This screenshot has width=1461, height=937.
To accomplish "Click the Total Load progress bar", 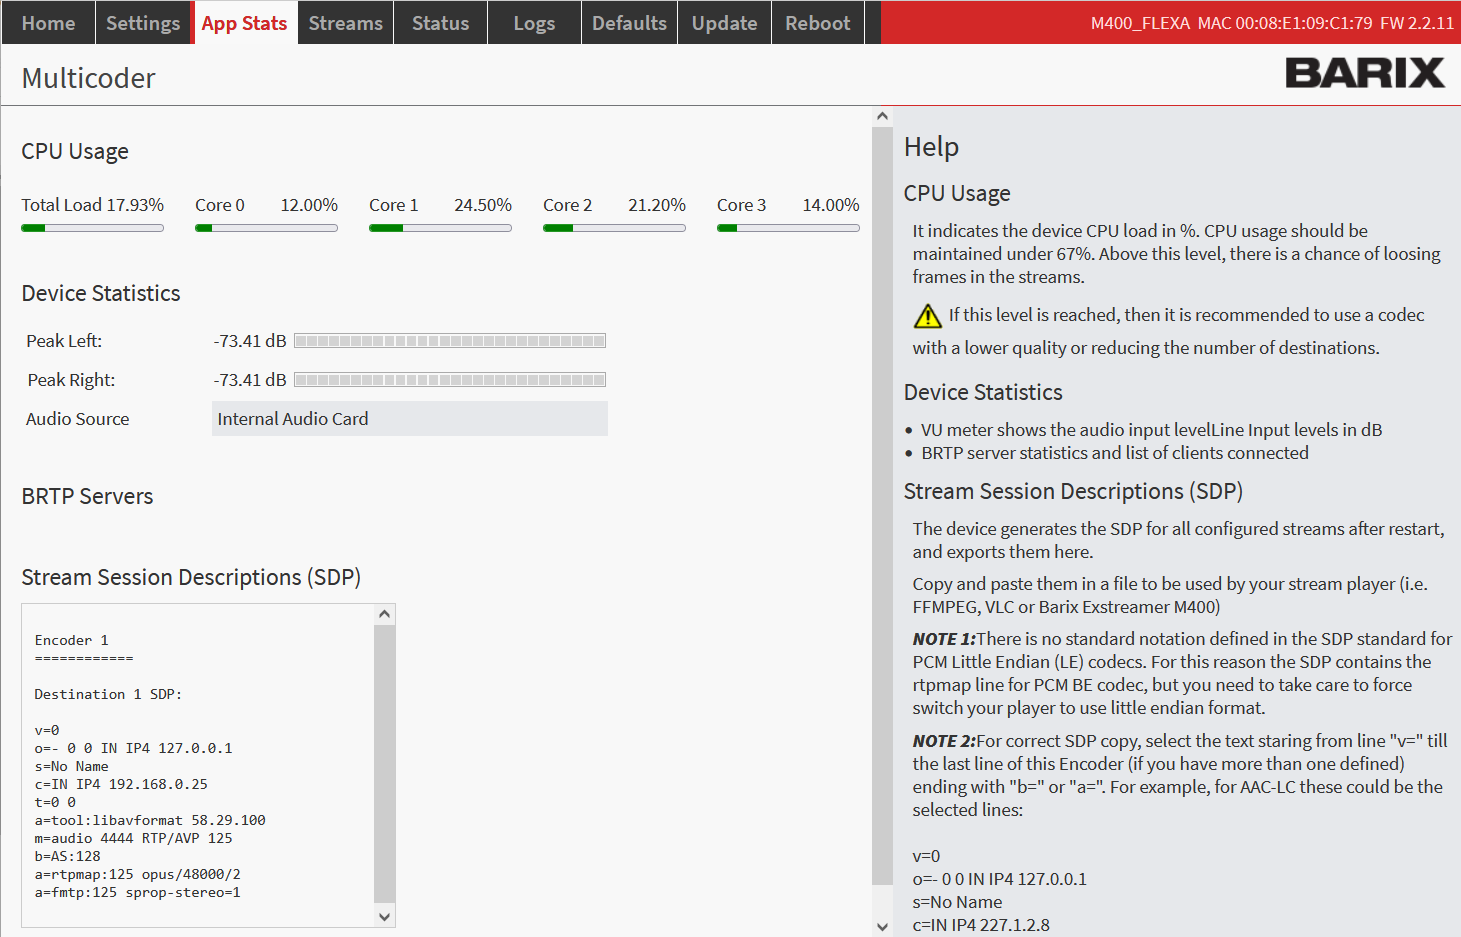I will [x=92, y=228].
